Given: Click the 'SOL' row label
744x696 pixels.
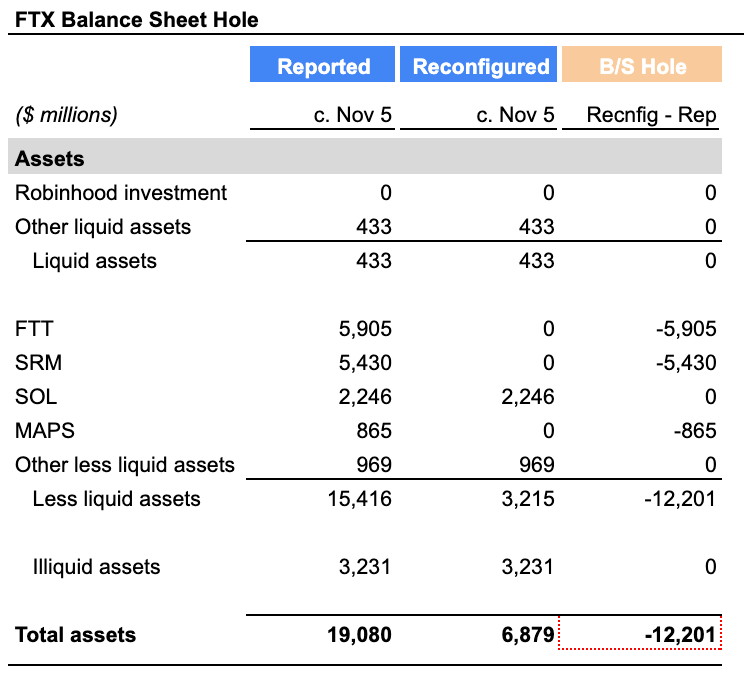Looking at the screenshot, I should pyautogui.click(x=36, y=397).
